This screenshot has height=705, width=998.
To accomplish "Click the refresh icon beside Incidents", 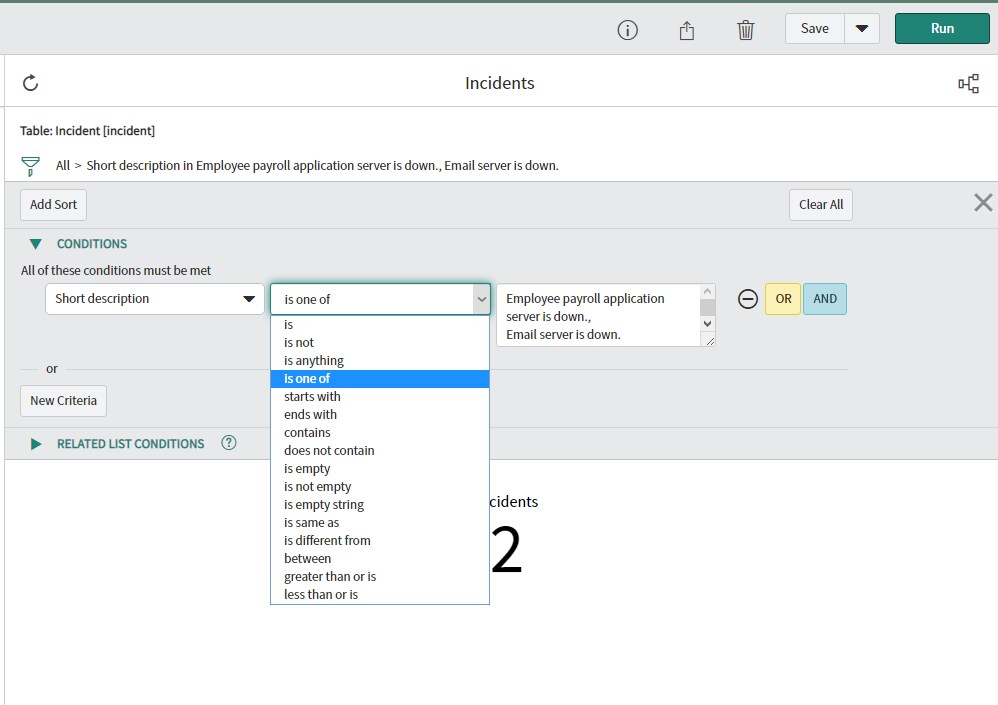I will click(x=31, y=83).
